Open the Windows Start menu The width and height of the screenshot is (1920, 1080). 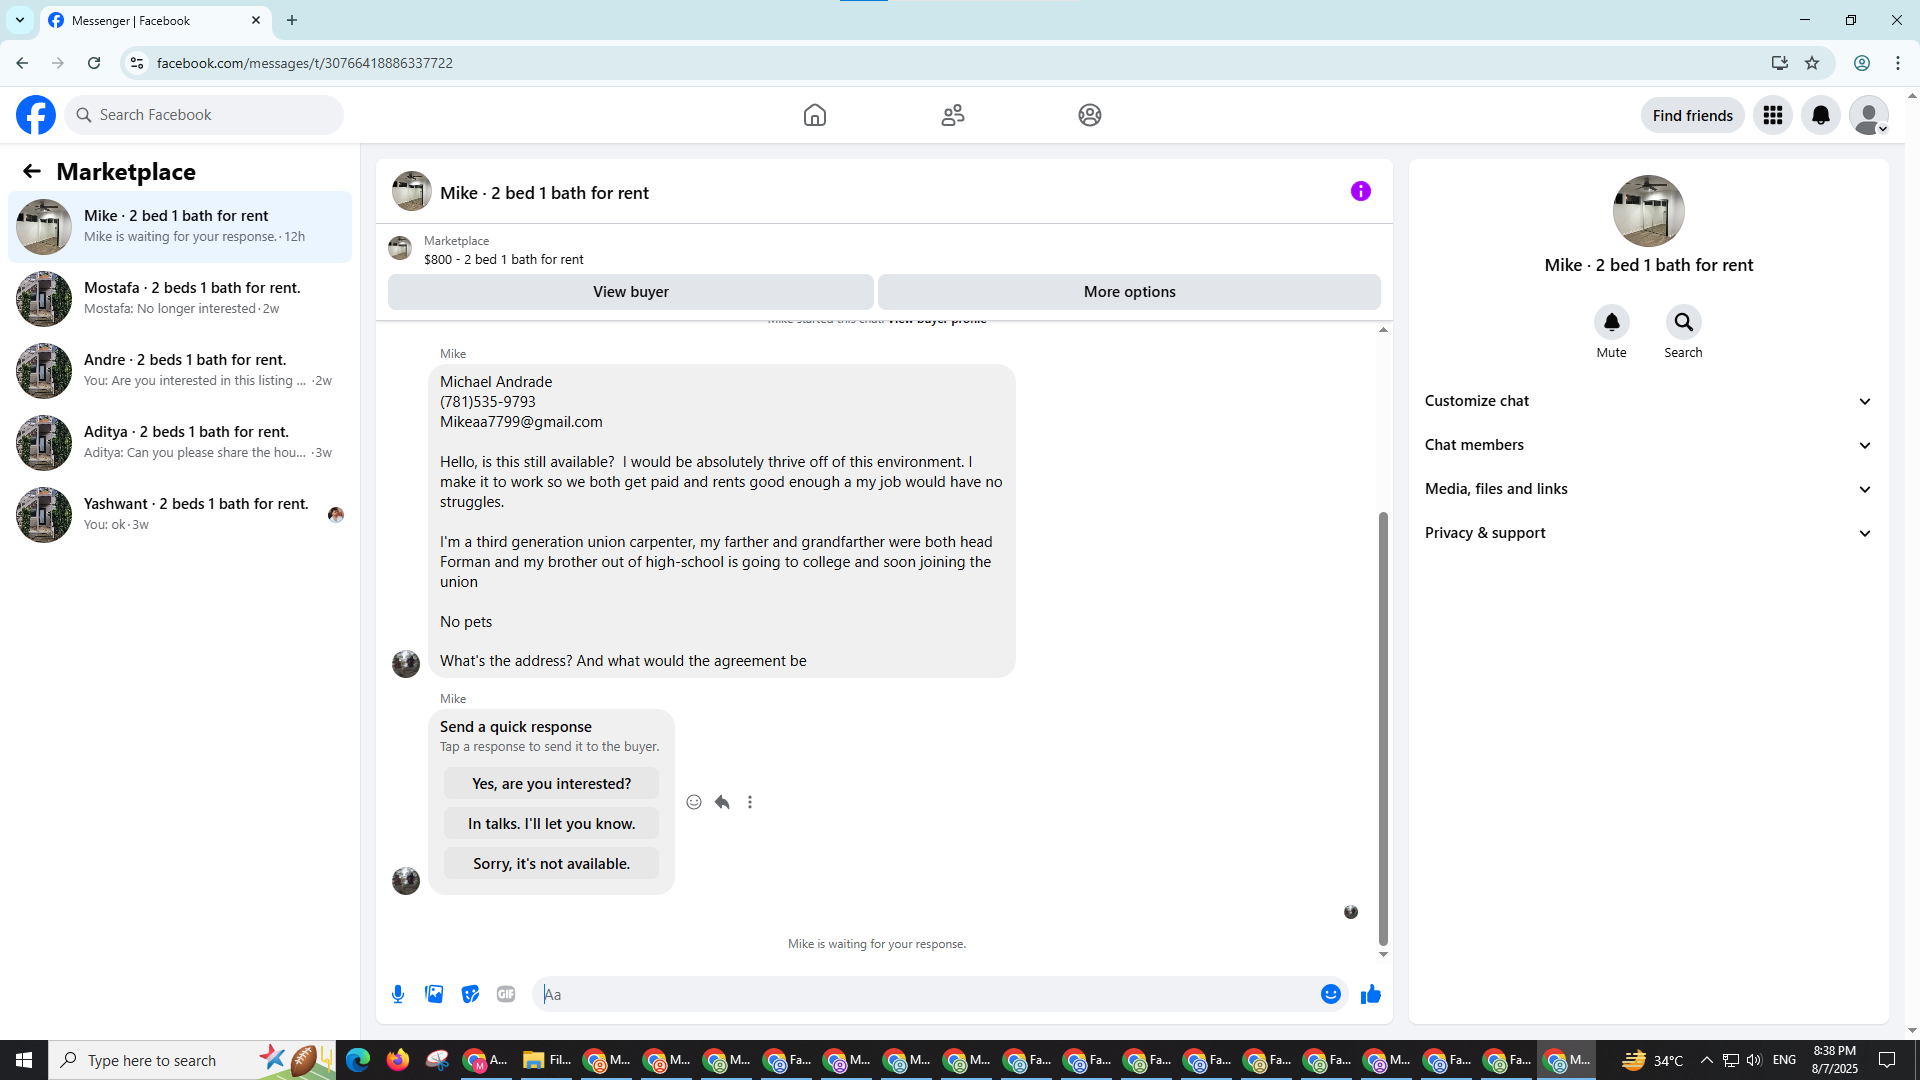[x=24, y=1060]
